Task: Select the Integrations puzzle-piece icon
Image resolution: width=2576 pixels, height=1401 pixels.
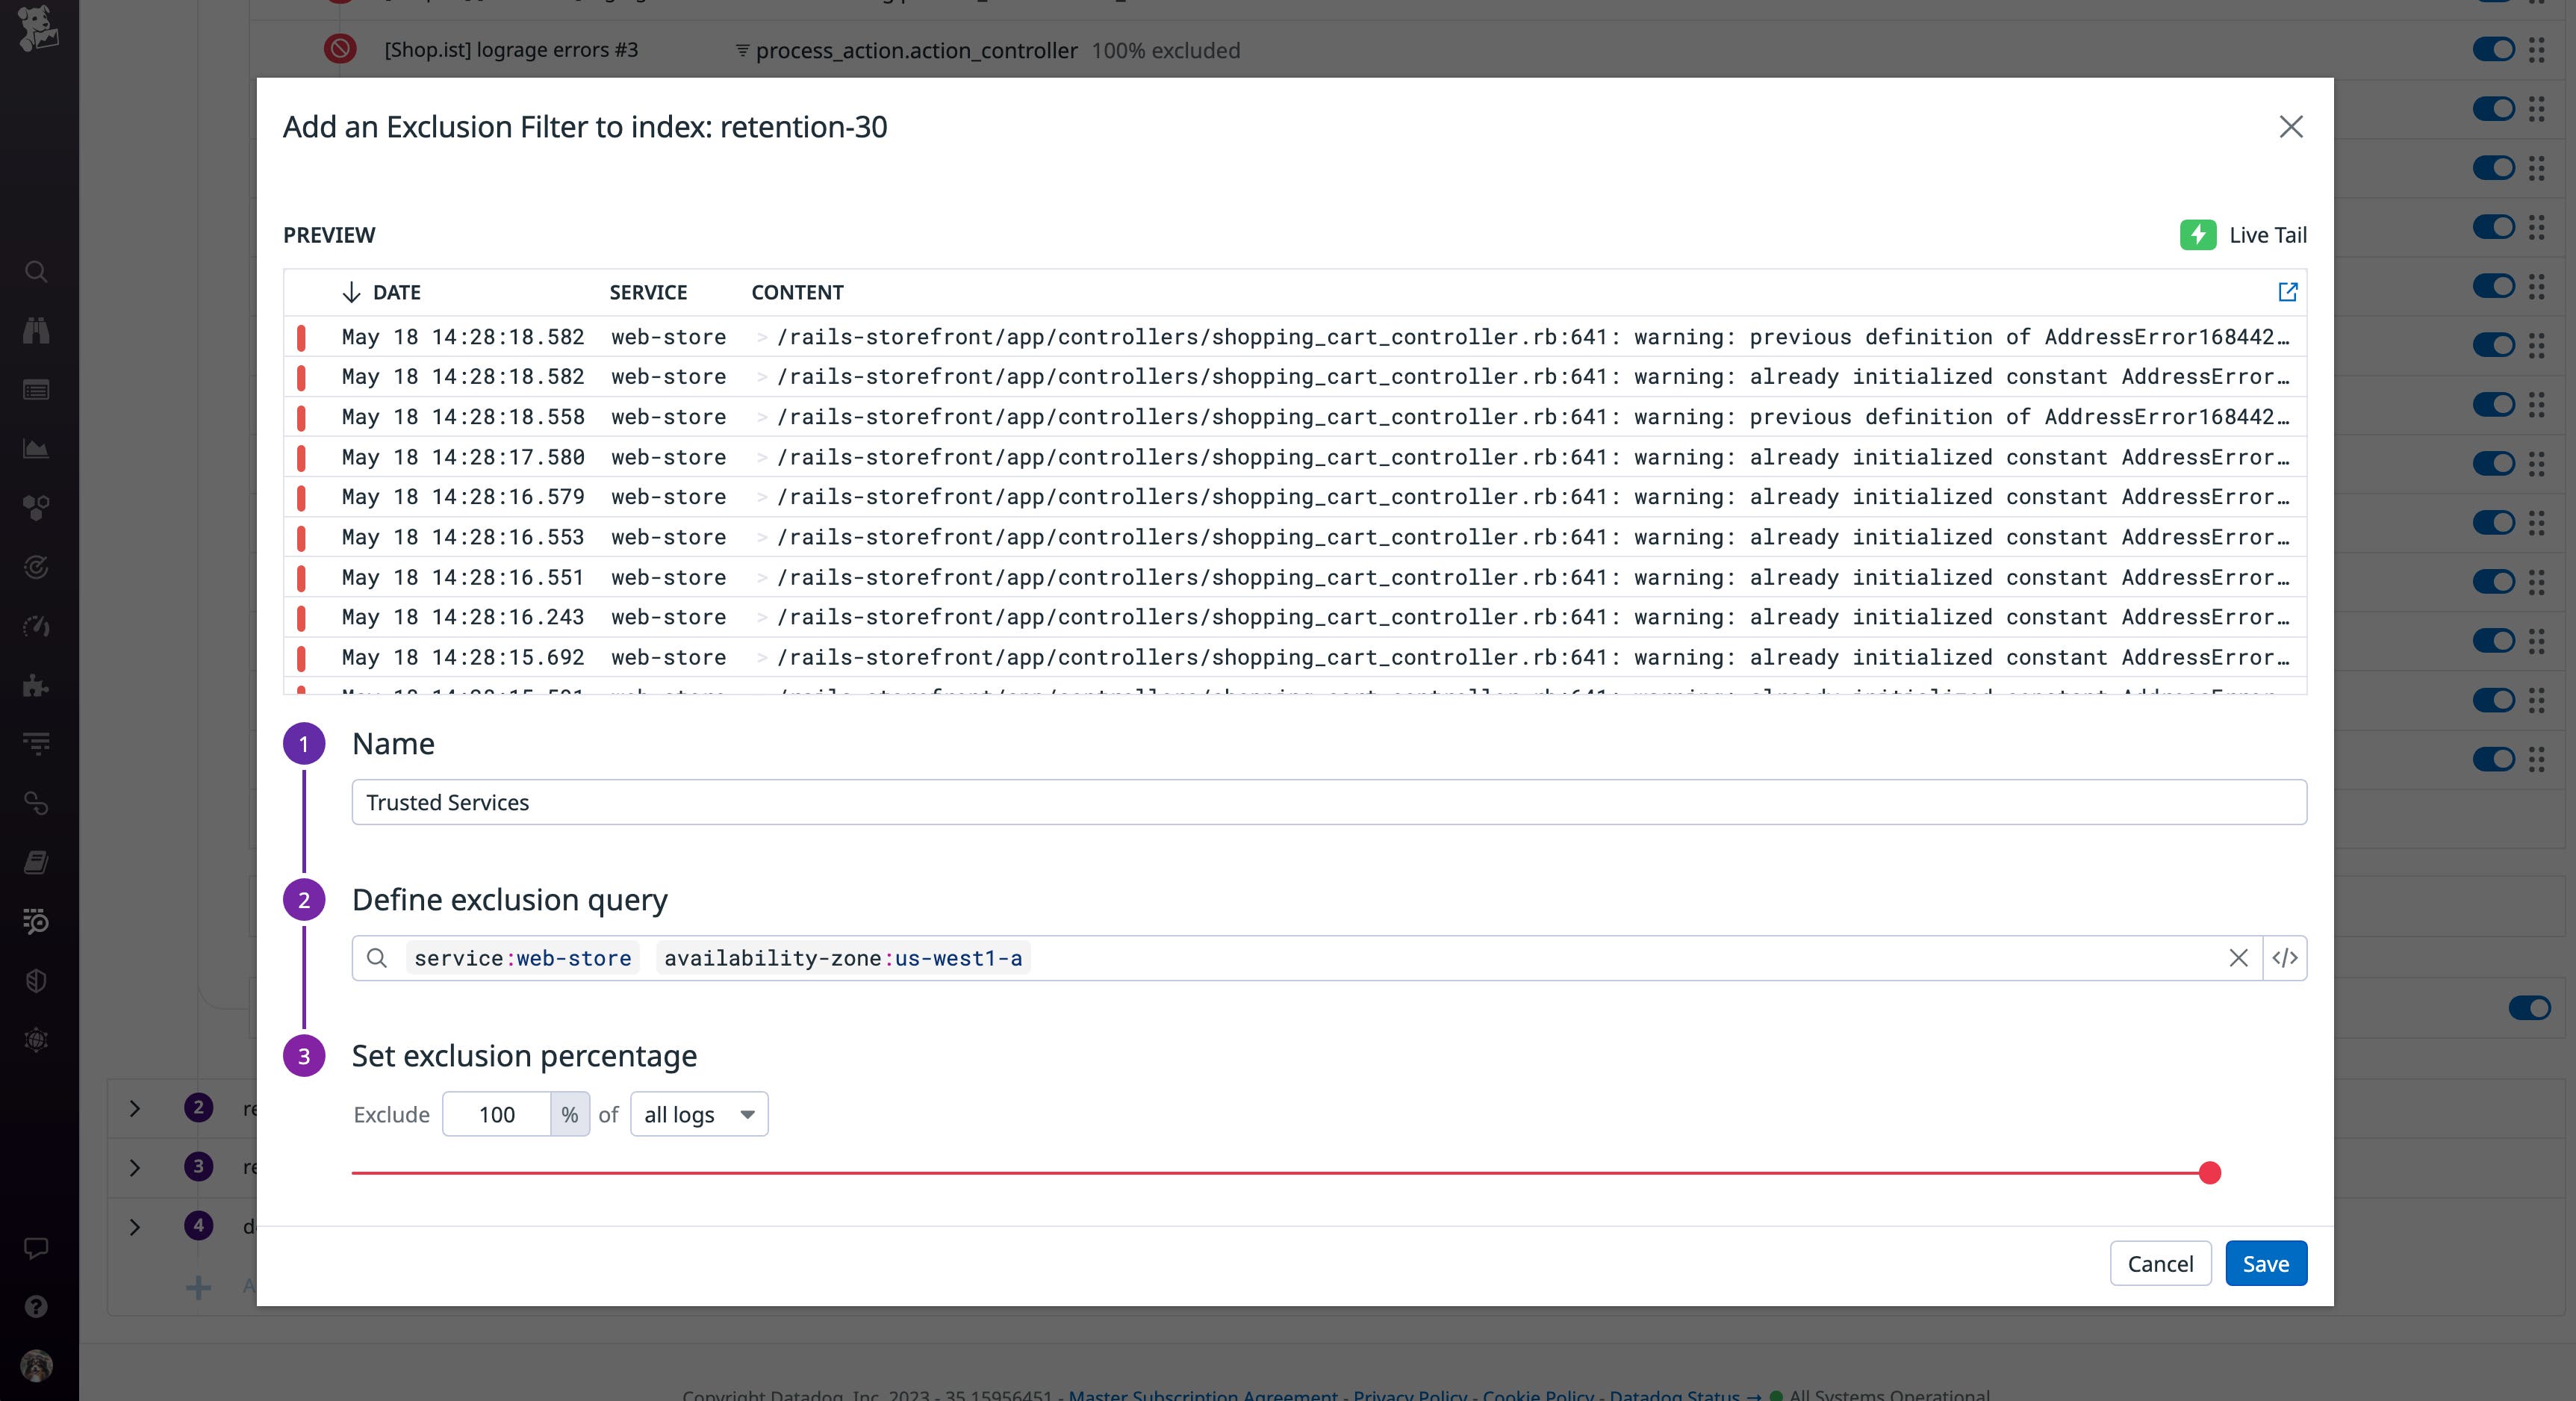Action: click(x=36, y=685)
